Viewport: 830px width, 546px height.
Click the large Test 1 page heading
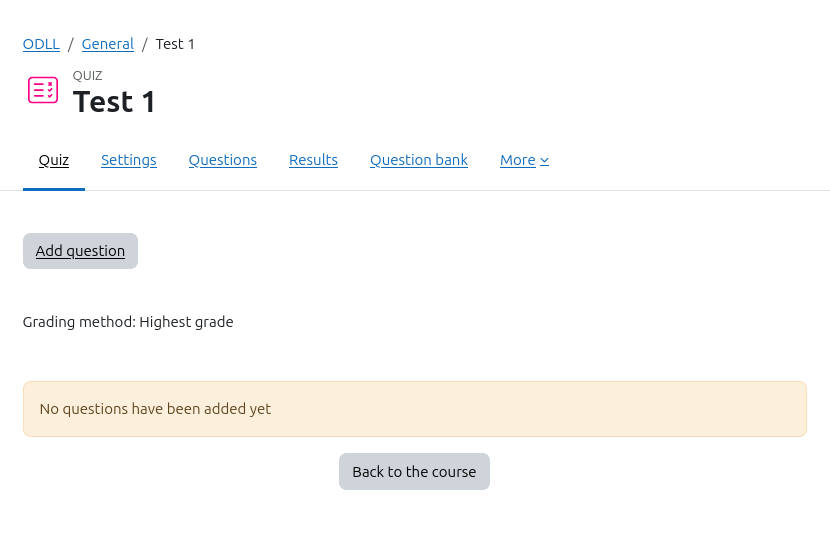click(x=114, y=101)
